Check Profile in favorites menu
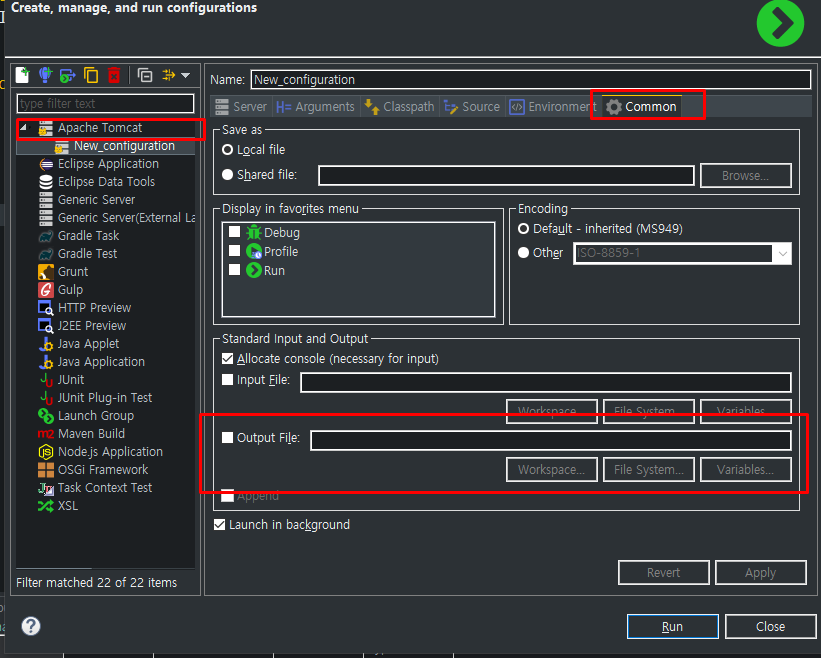This screenshot has width=821, height=658. tap(235, 251)
